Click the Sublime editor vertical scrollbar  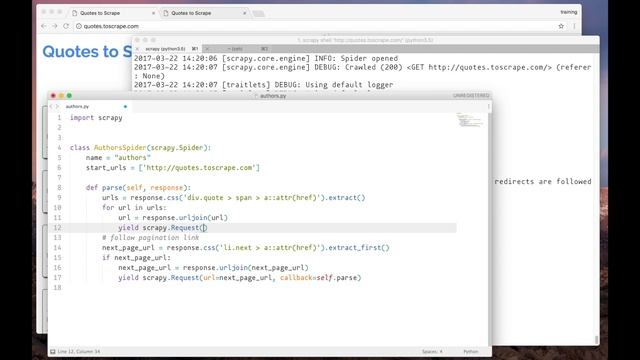coord(489,229)
